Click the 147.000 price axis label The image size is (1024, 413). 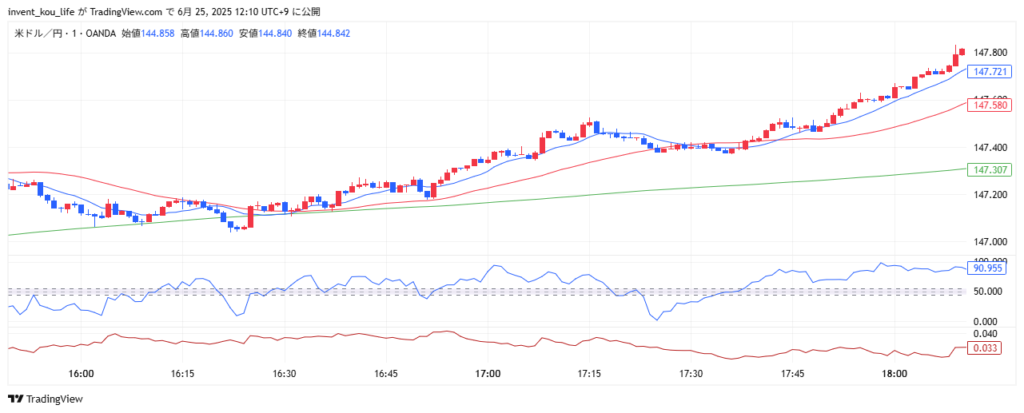click(x=989, y=242)
